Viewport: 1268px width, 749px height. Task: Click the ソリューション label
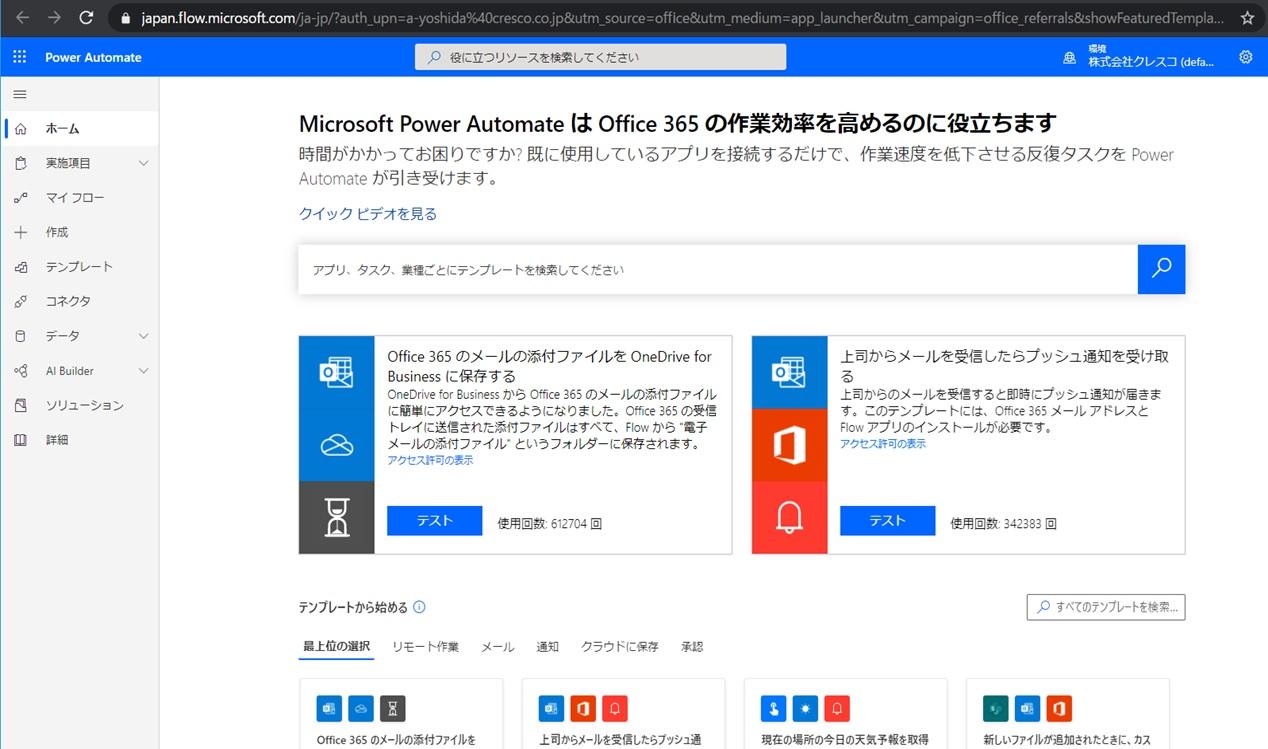(85, 405)
